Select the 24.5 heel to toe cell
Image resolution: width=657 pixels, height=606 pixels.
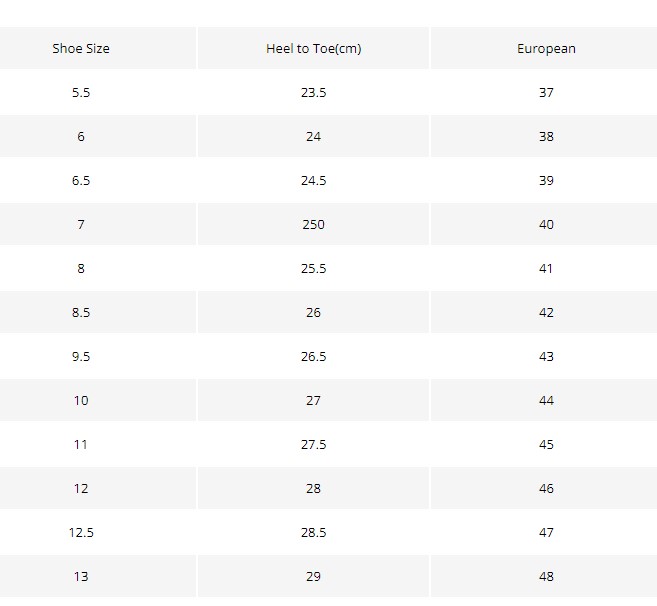[313, 181]
